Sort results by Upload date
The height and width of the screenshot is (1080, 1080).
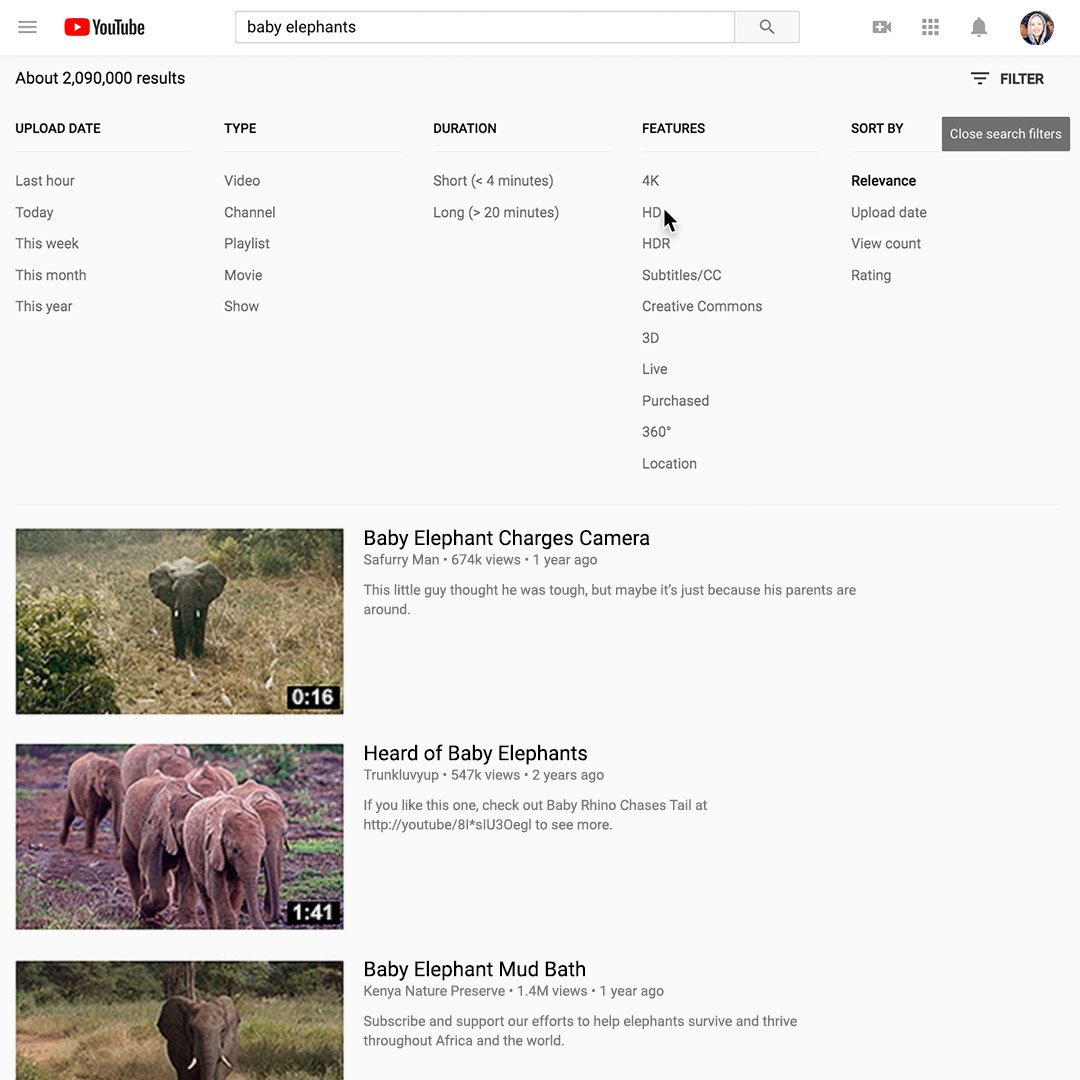pos(889,212)
